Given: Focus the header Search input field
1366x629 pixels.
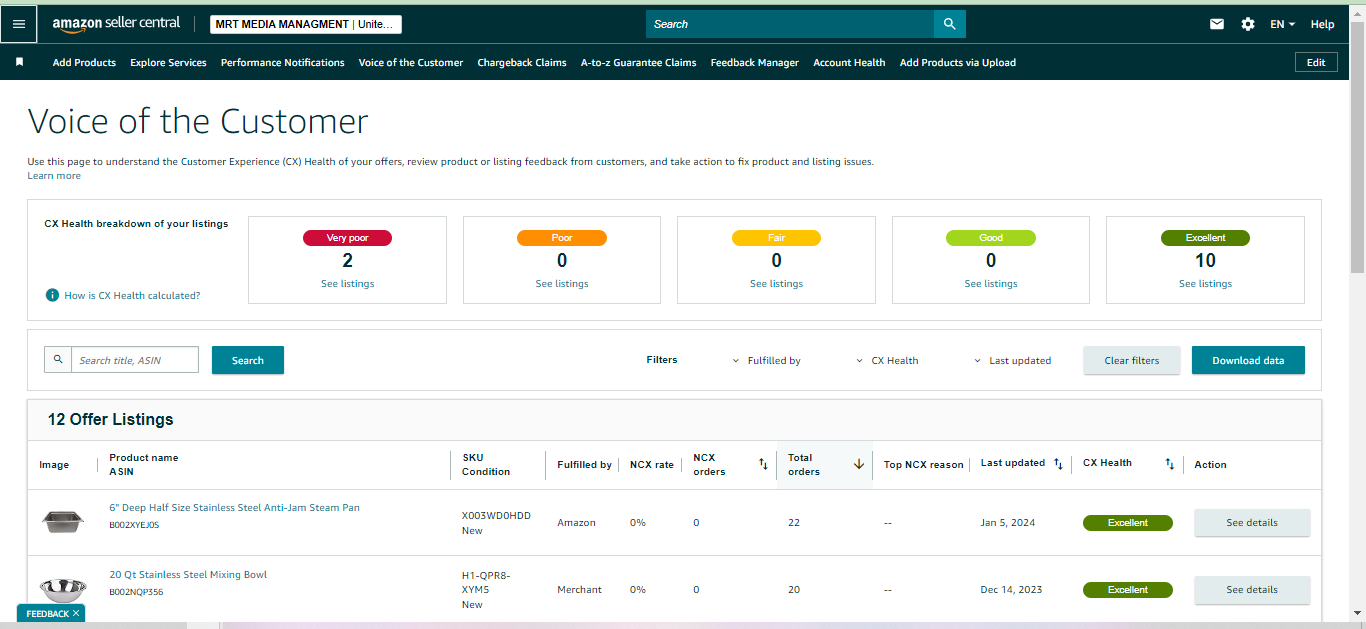Looking at the screenshot, I should [790, 24].
